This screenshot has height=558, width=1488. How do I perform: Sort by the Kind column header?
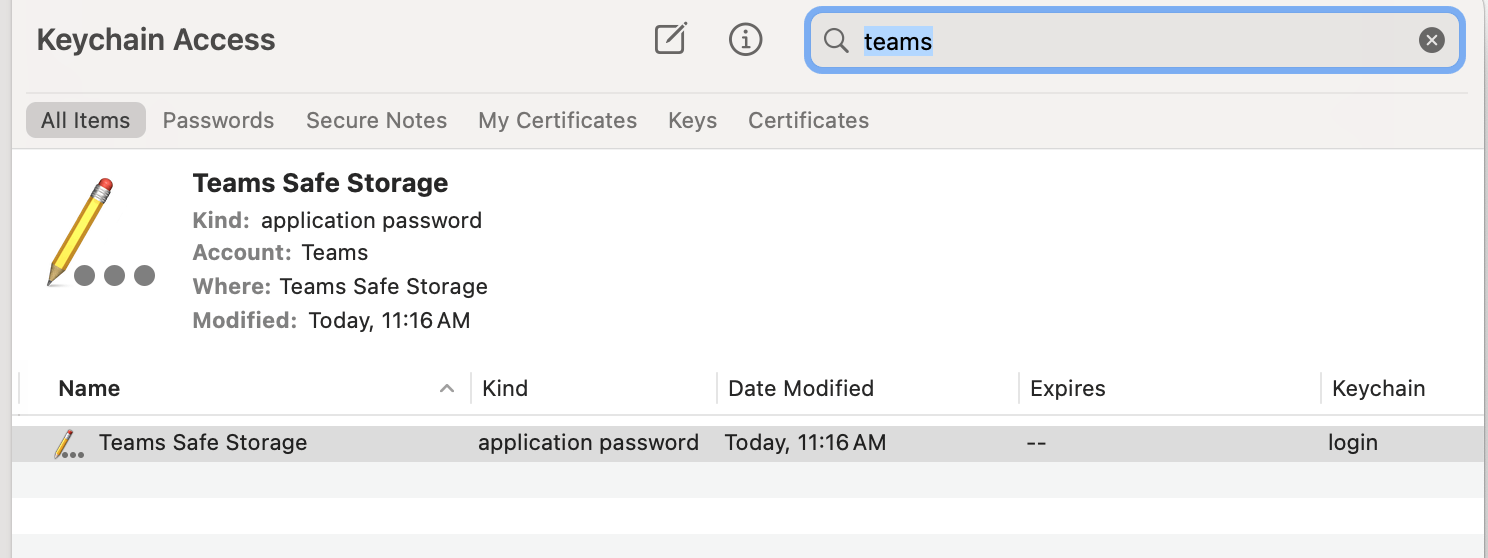pos(505,389)
